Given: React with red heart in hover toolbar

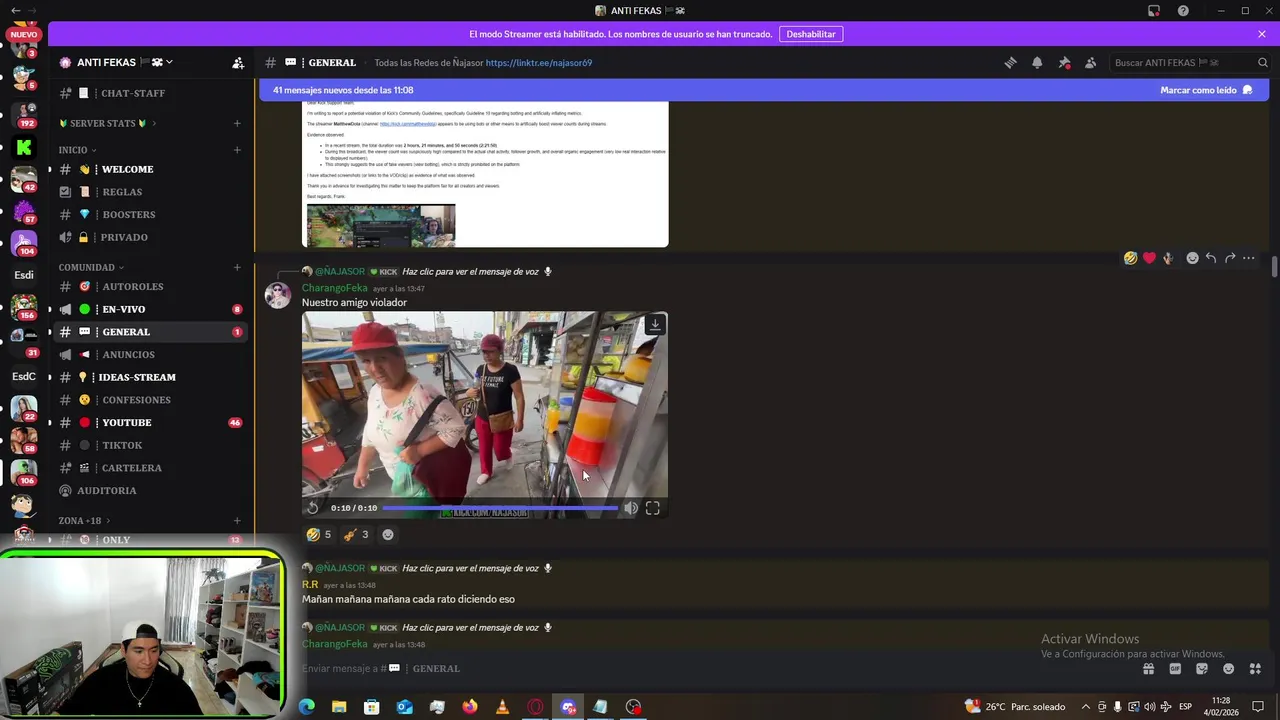Looking at the screenshot, I should click(1149, 258).
